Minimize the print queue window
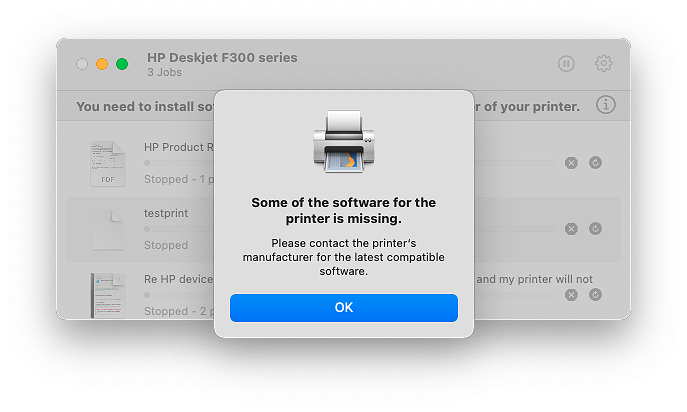Screen dimensions: 687x412 click(x=102, y=64)
